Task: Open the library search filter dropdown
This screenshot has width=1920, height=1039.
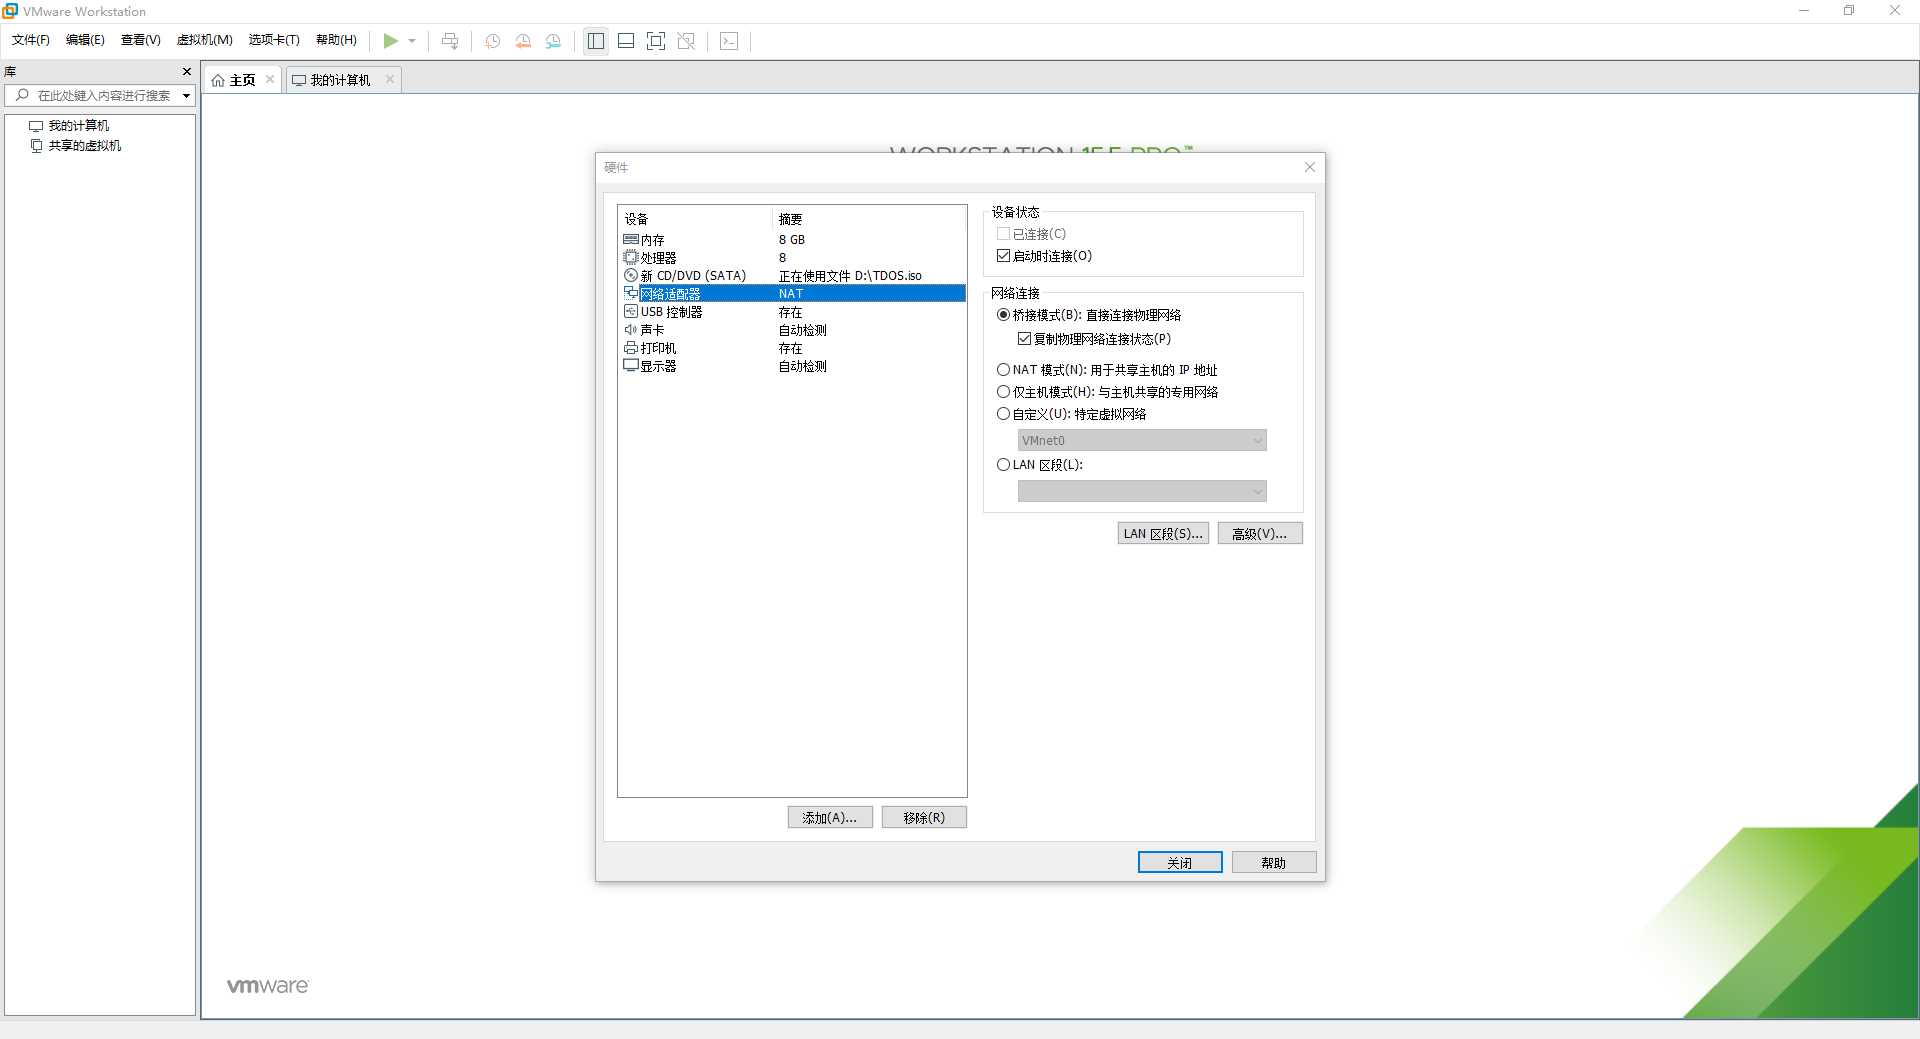Action: click(x=186, y=96)
